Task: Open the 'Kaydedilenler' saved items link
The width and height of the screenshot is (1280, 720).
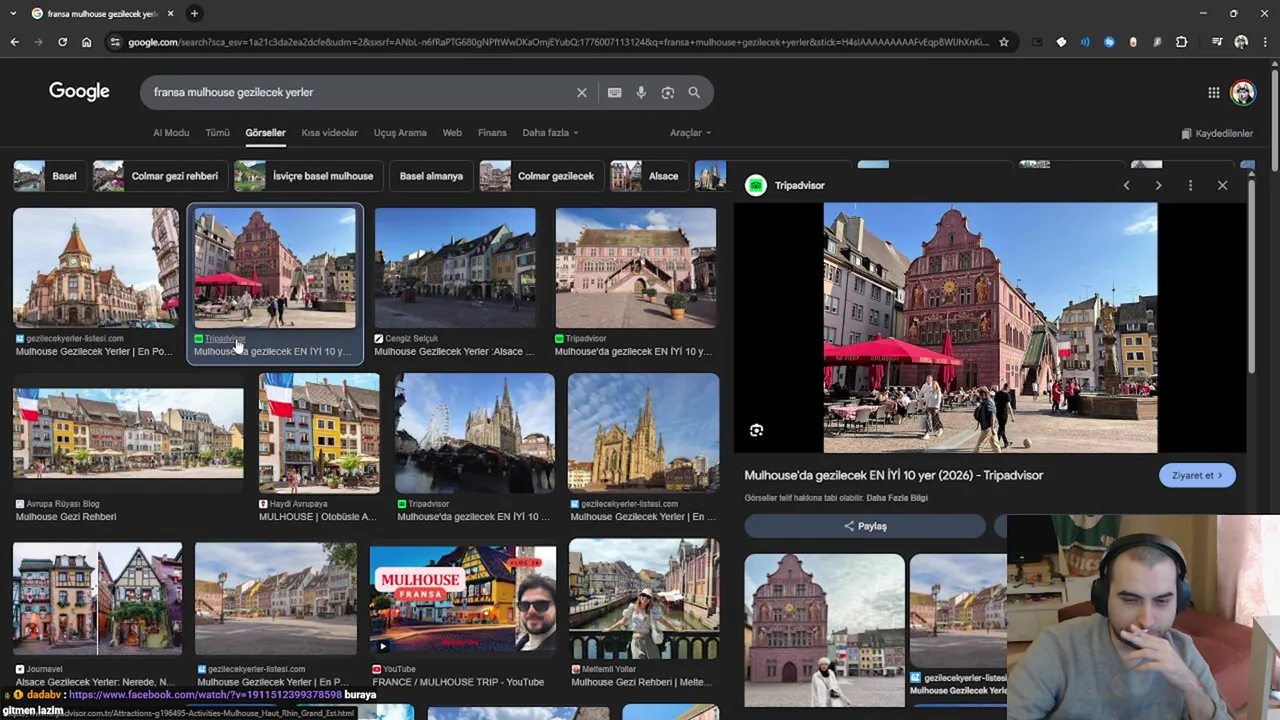Action: (x=1216, y=133)
